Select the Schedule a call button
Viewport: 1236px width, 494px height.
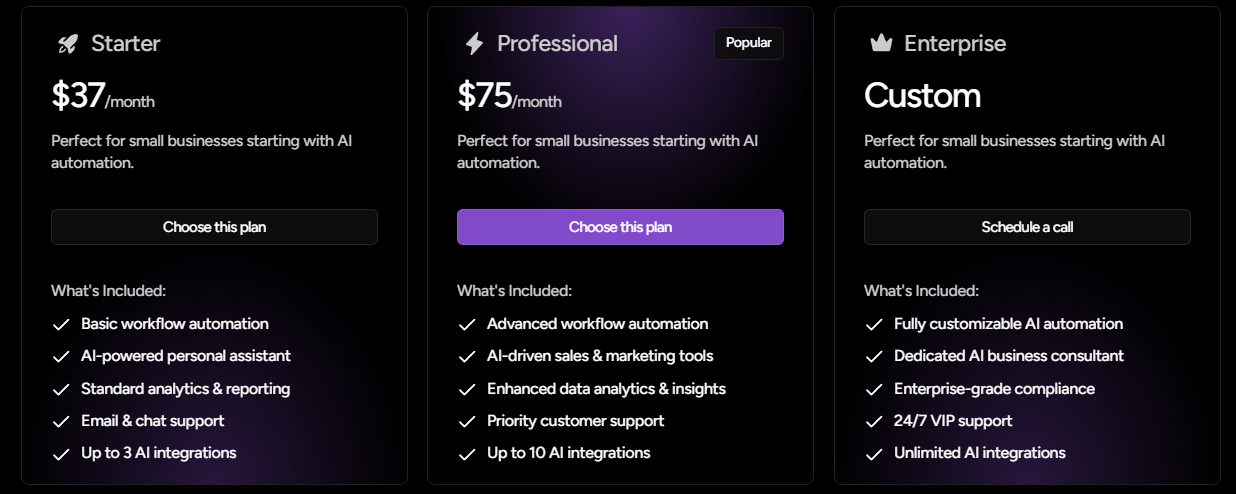click(1027, 227)
